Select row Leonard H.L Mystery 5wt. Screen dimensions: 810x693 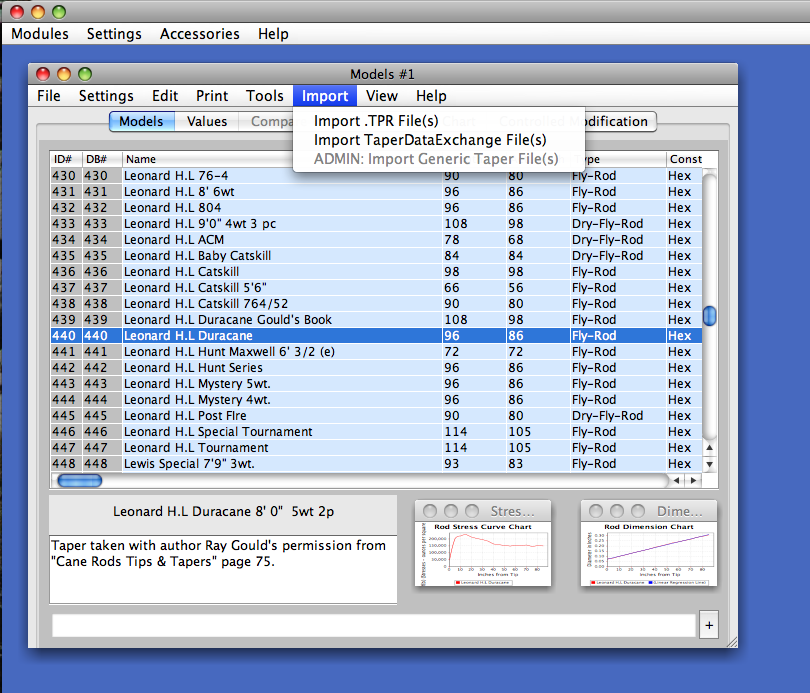click(376, 384)
